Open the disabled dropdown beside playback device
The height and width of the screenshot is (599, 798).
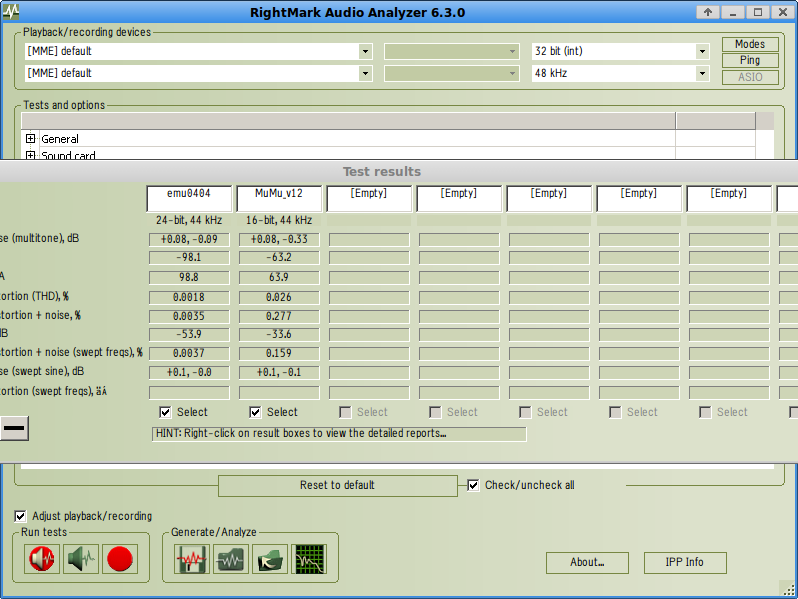click(452, 51)
